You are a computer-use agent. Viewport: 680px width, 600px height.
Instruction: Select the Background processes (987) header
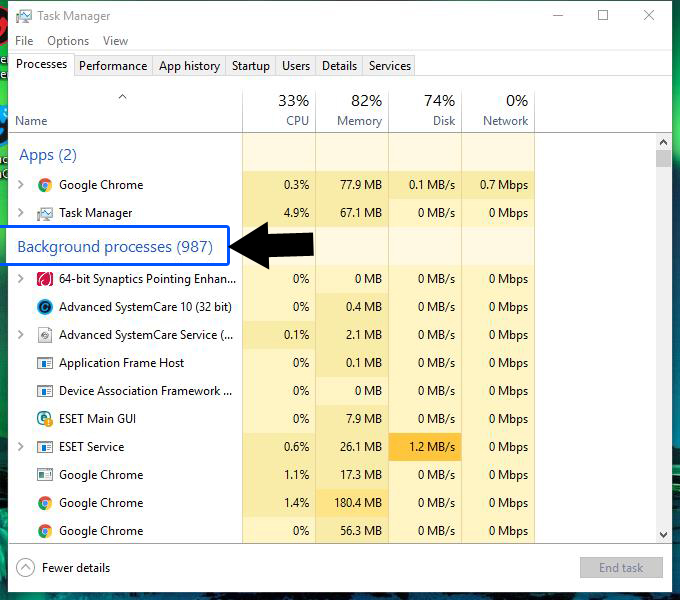point(115,247)
